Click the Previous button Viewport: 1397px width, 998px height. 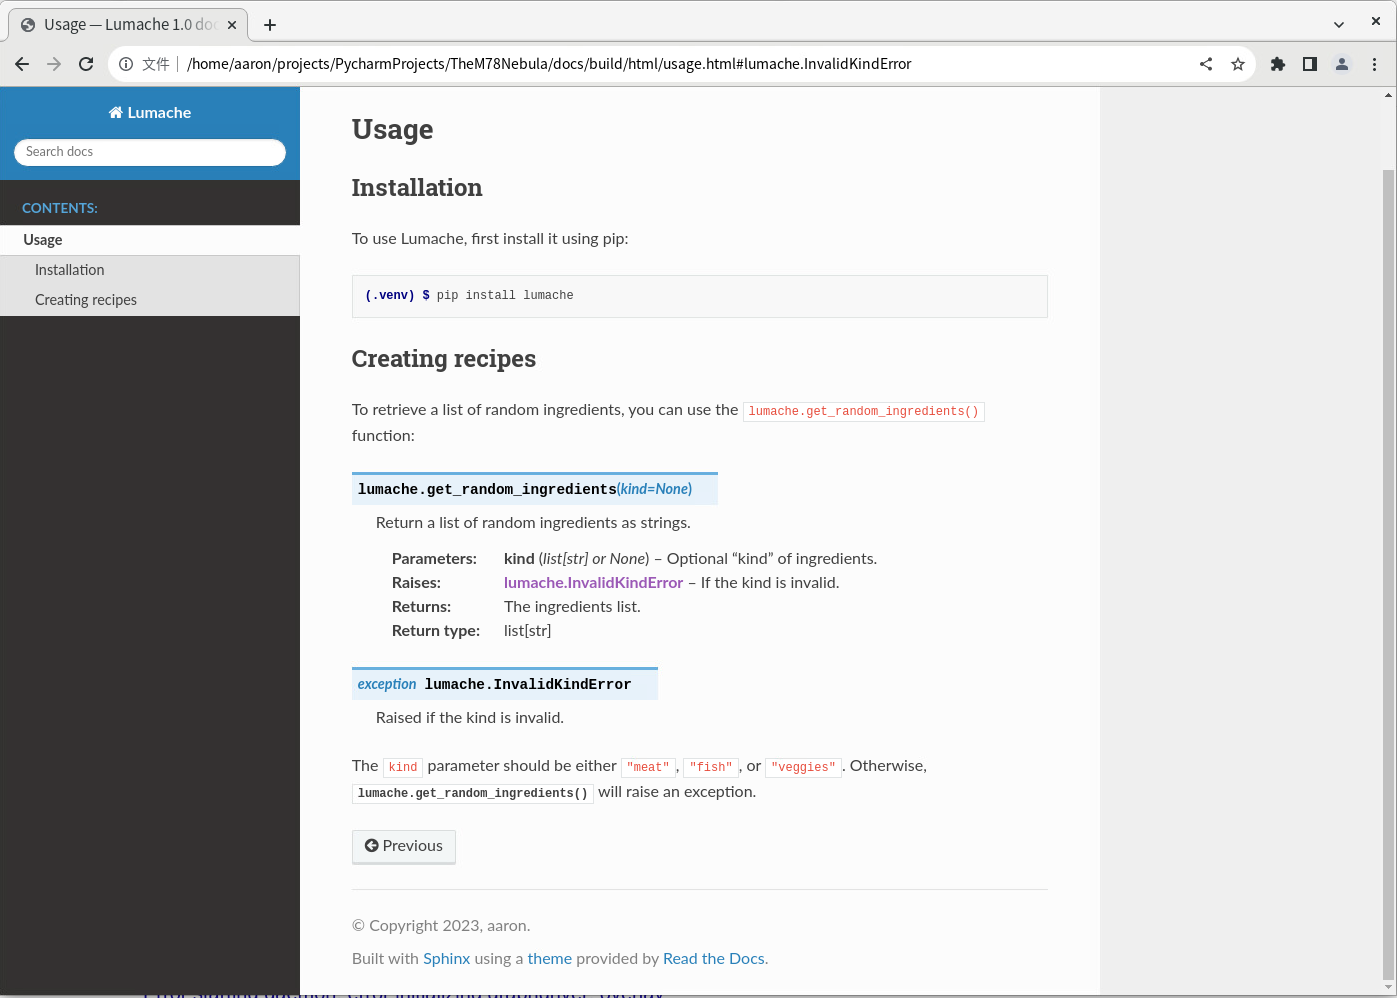point(404,846)
